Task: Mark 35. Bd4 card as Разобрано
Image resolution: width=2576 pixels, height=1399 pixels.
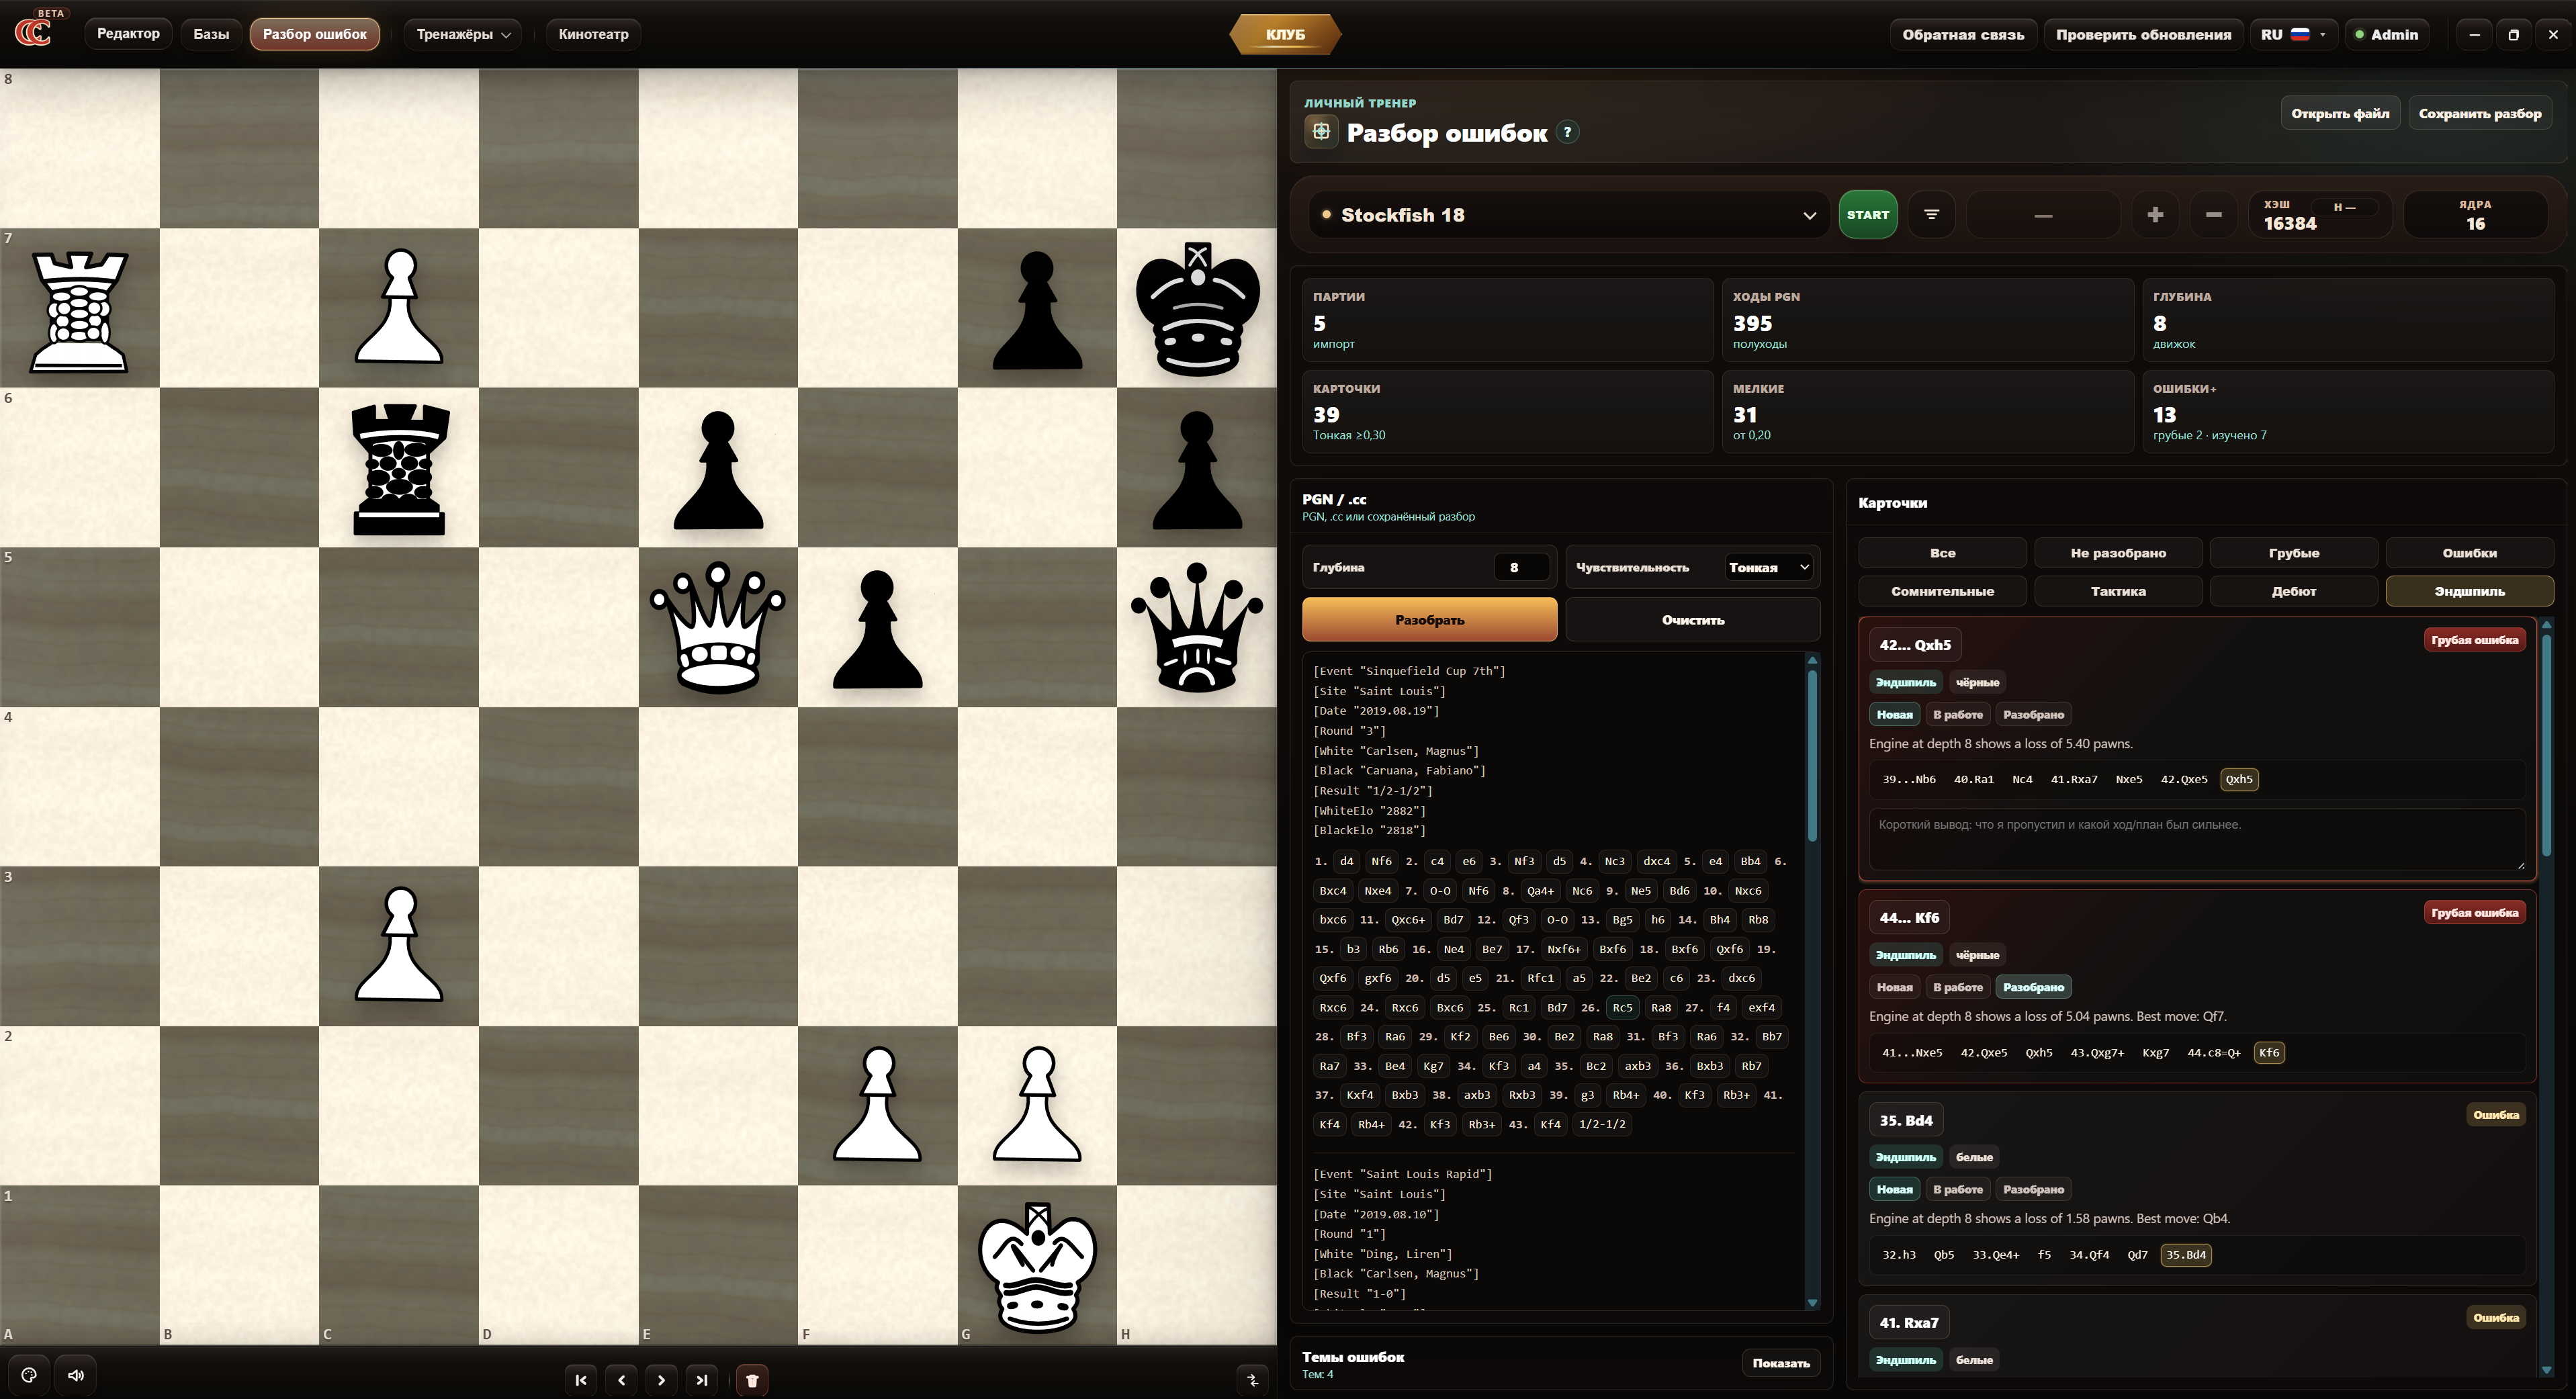Action: click(2033, 1189)
